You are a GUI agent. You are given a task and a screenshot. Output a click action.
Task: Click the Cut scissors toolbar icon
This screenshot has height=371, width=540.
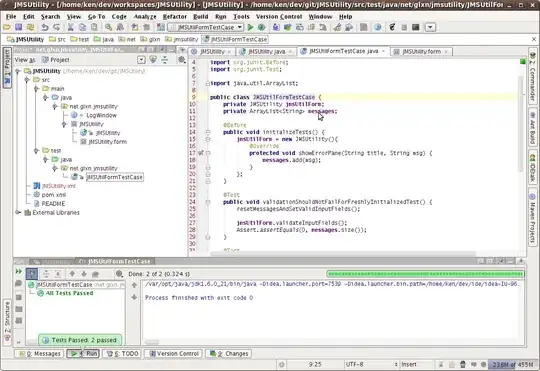pyautogui.click(x=71, y=27)
